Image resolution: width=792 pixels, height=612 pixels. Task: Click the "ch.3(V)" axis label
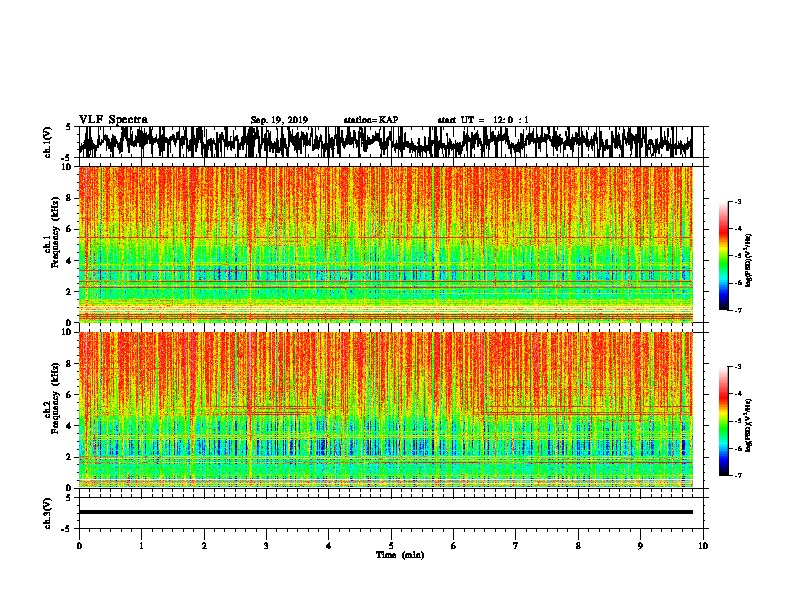pos(47,513)
